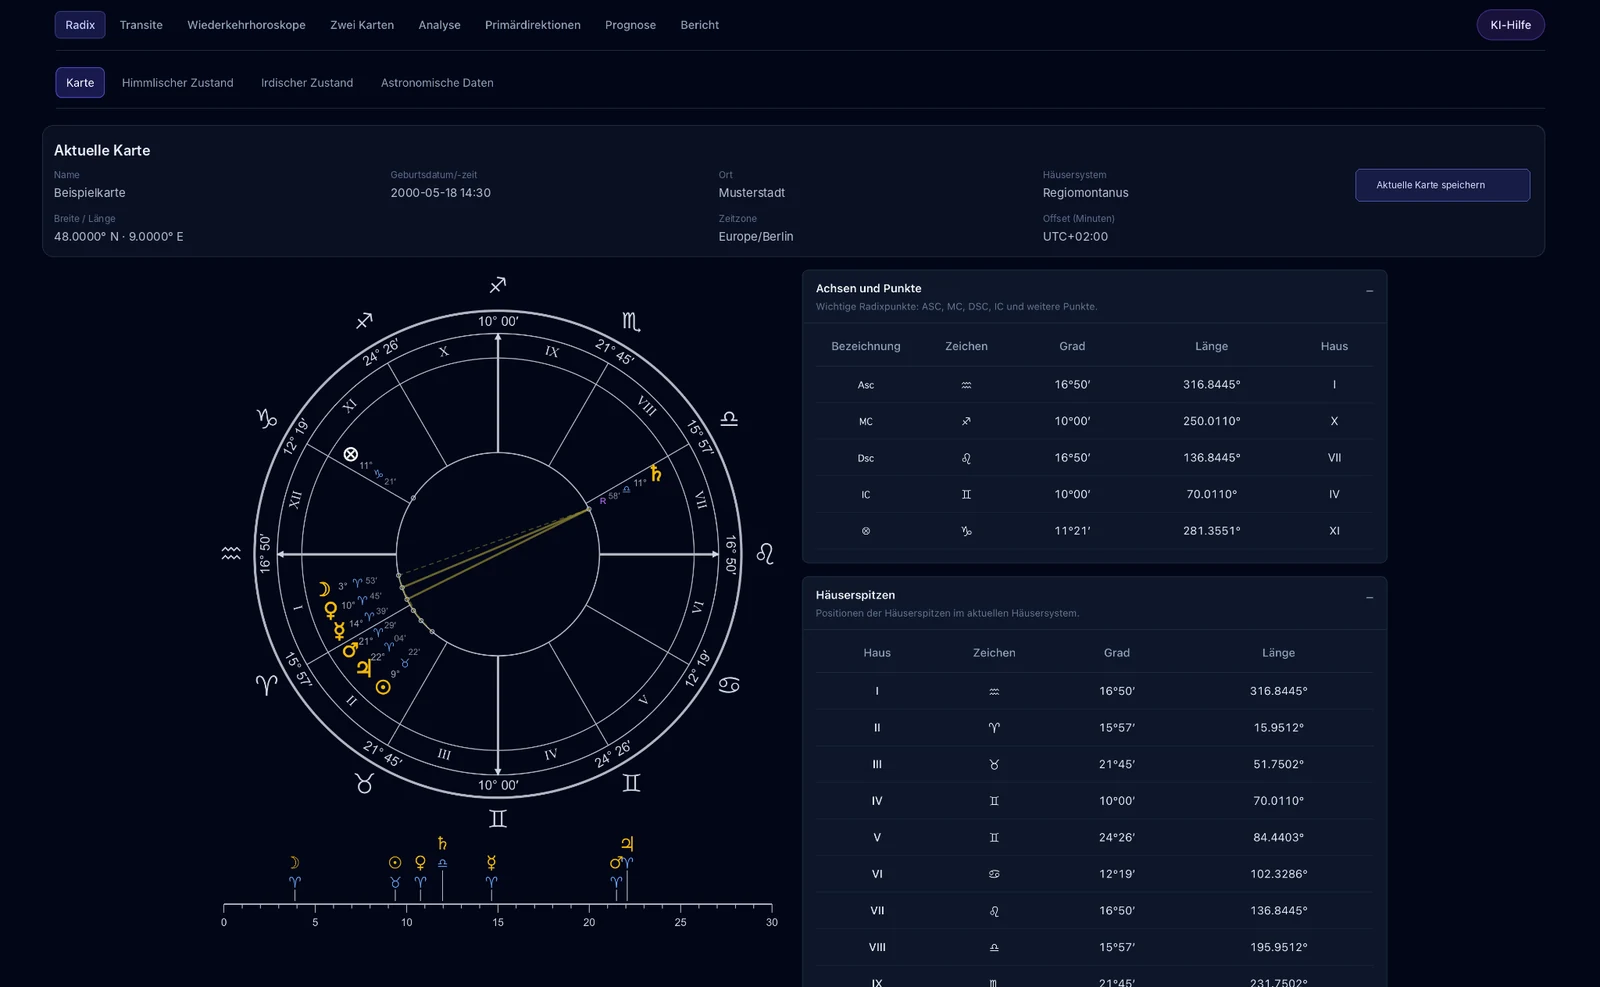This screenshot has height=987, width=1600.
Task: Select the Karte sub-tab
Action: click(80, 83)
